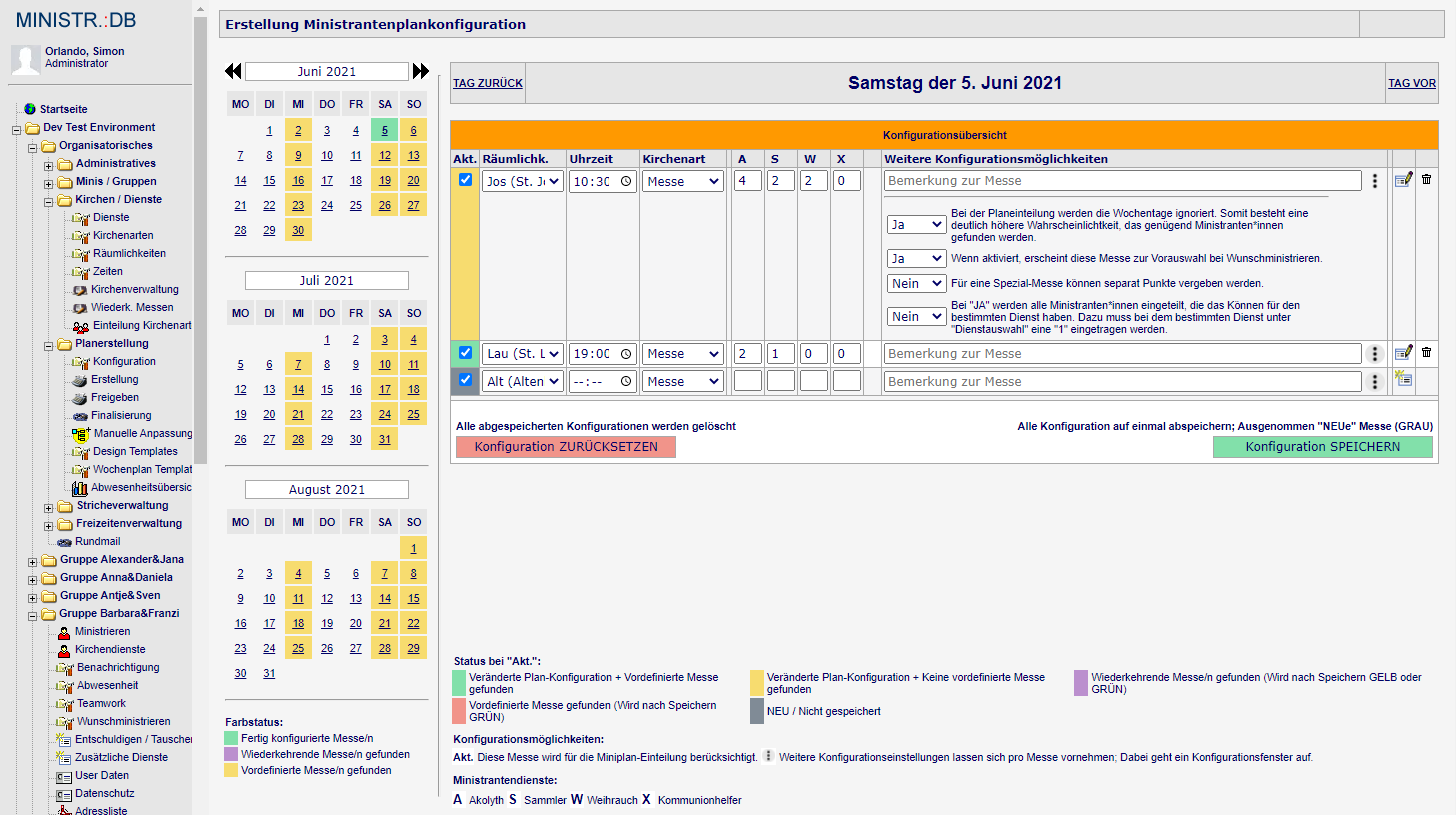Click Konfiguration ZURÜCKSETZEN button
The width and height of the screenshot is (1456, 815).
(x=566, y=447)
